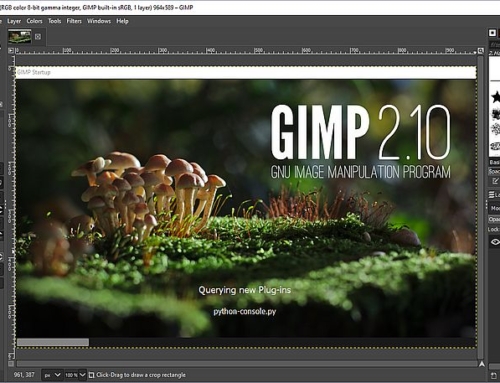Open the Windows menu
The width and height of the screenshot is (500, 383).
(x=99, y=21)
